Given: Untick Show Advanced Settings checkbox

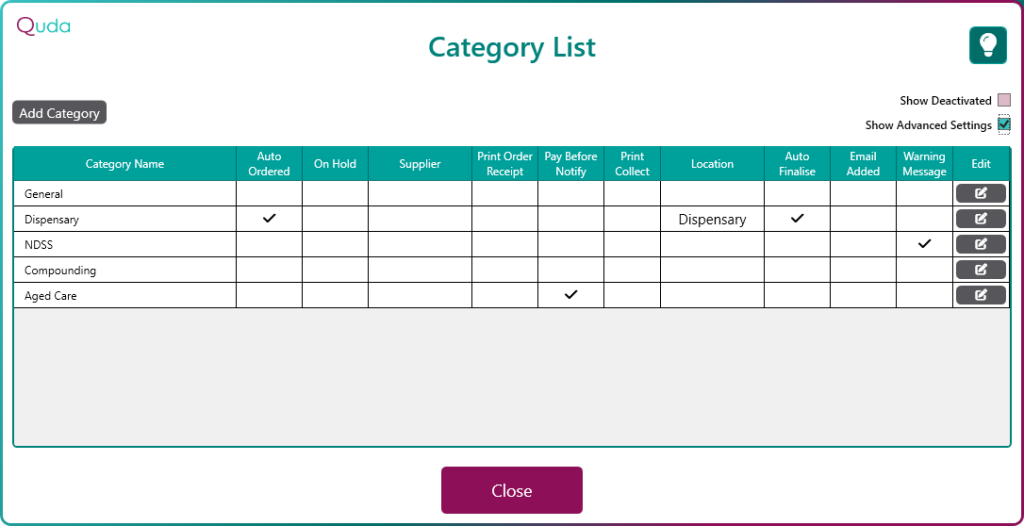Looking at the screenshot, I should click(1004, 124).
